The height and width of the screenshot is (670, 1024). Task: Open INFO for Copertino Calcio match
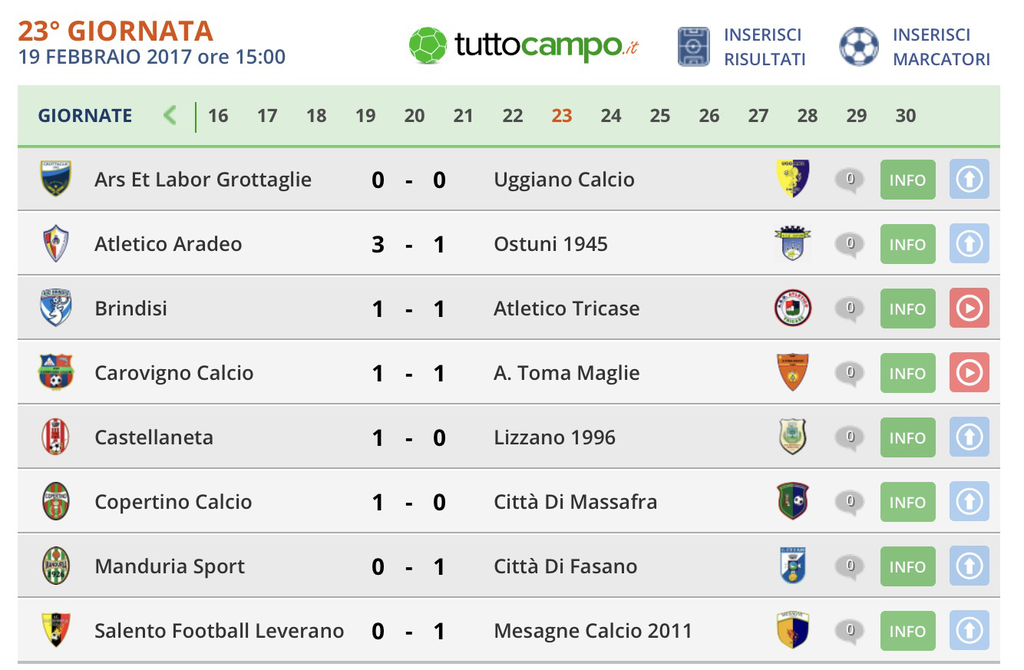(x=908, y=502)
